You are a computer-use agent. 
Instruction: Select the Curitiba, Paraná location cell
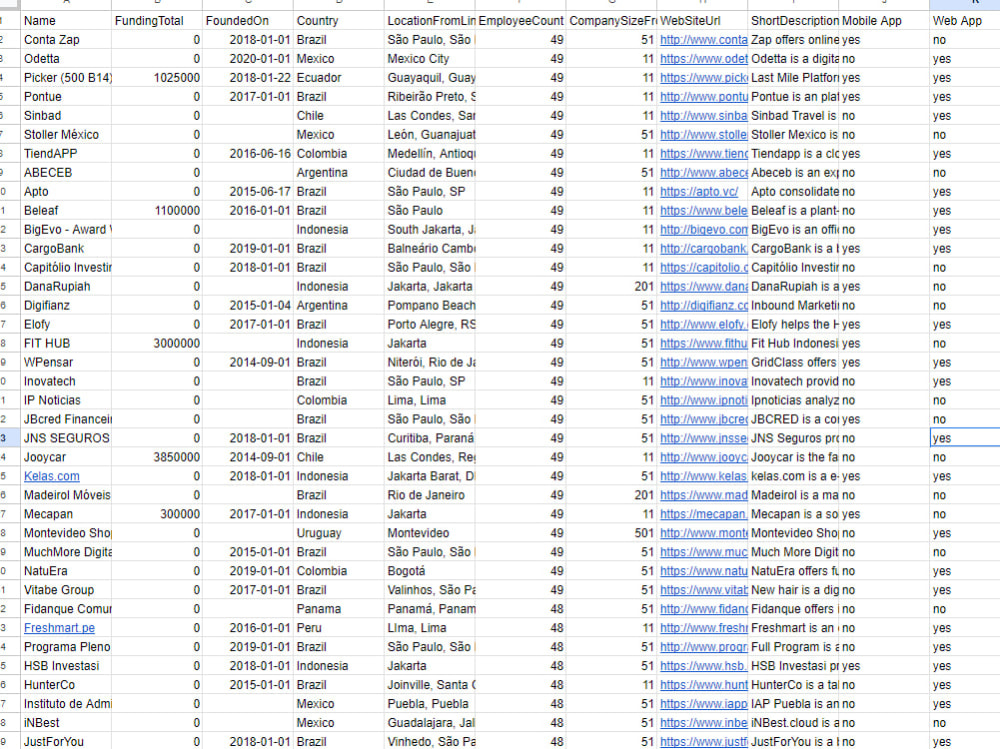pyautogui.click(x=430, y=438)
